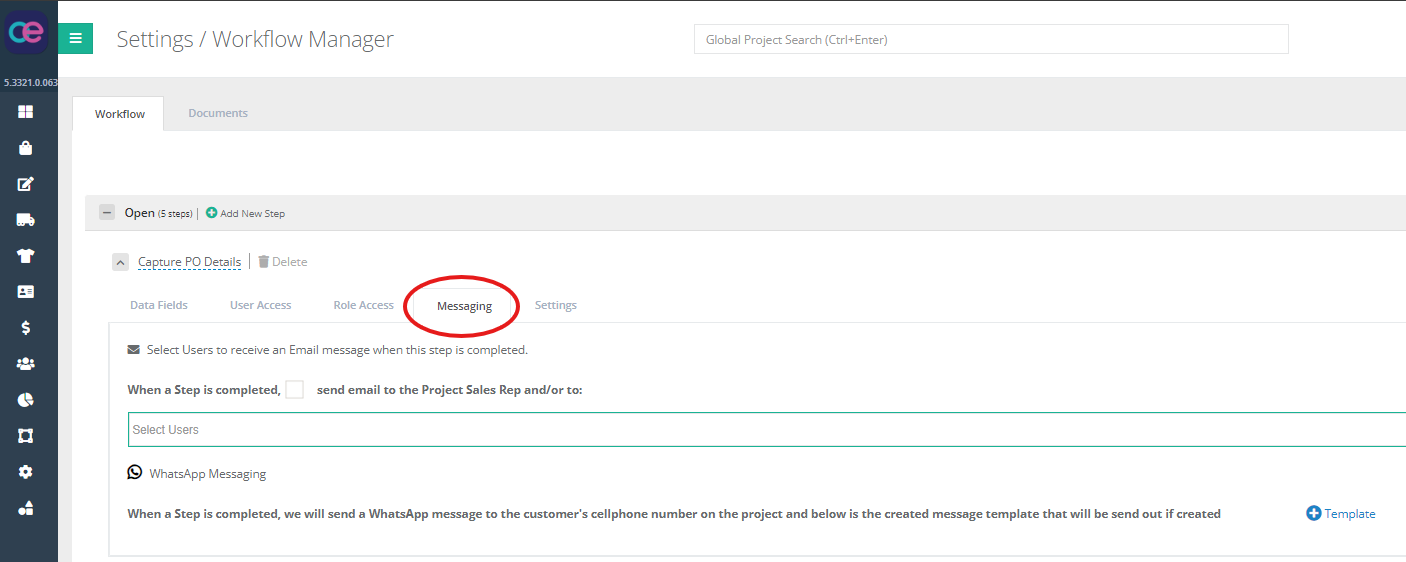Open the shopping bag sidebar icon
1406x562 pixels.
(26, 148)
